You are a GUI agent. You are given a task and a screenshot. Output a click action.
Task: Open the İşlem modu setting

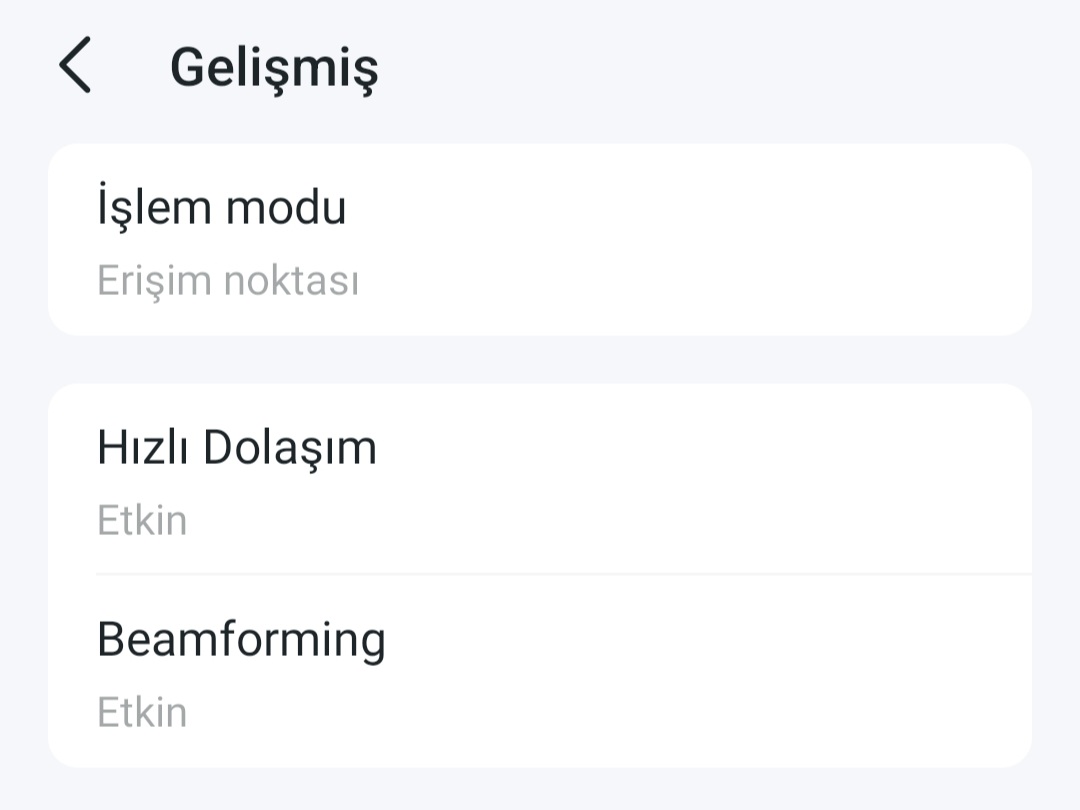540,240
